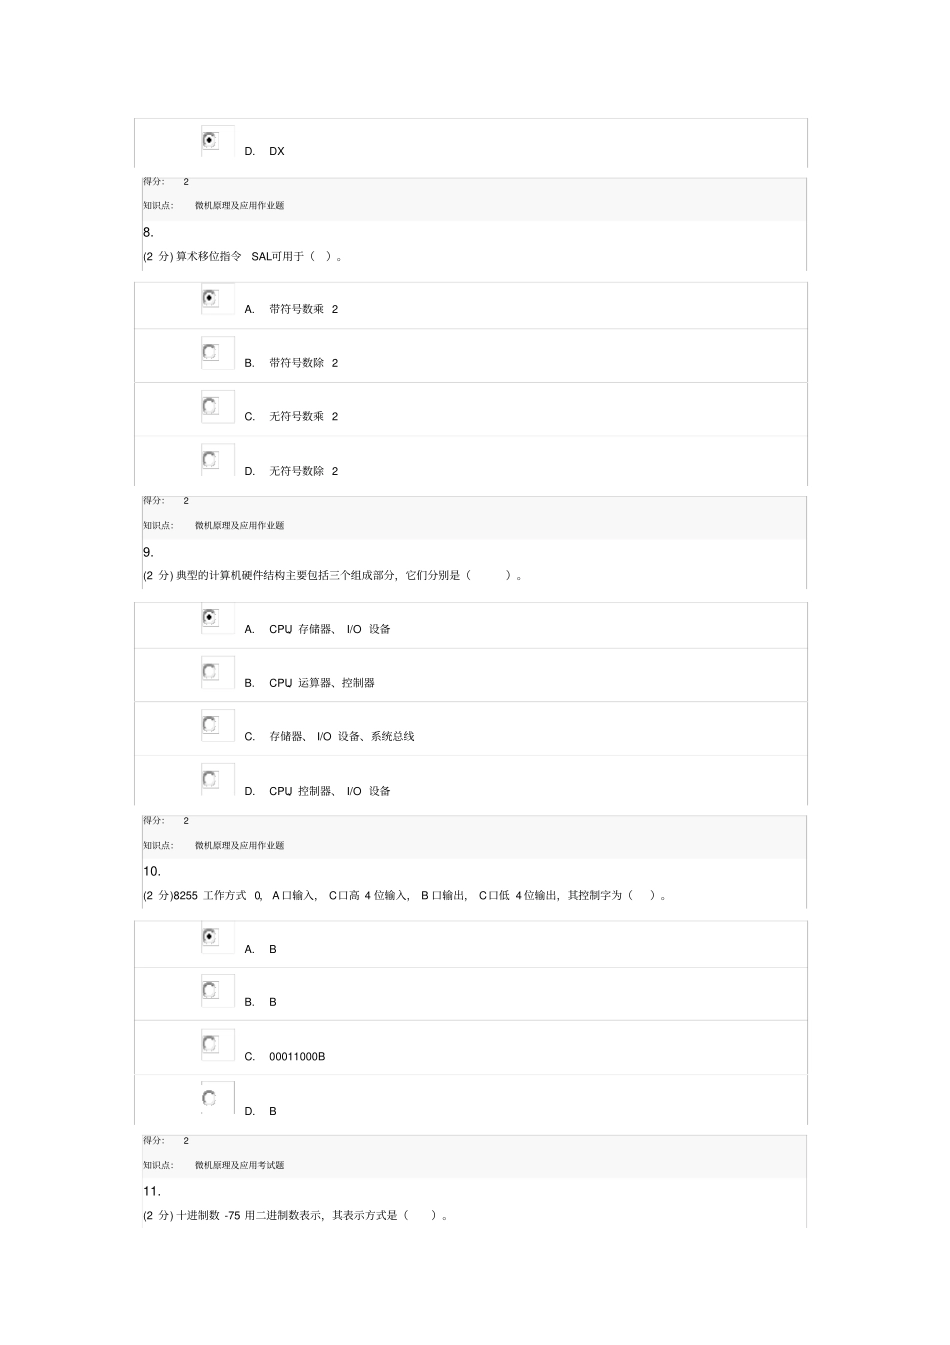The image size is (950, 1345).
Task: Pick the '无符号数乘 2' radio button
Action: pos(209,406)
